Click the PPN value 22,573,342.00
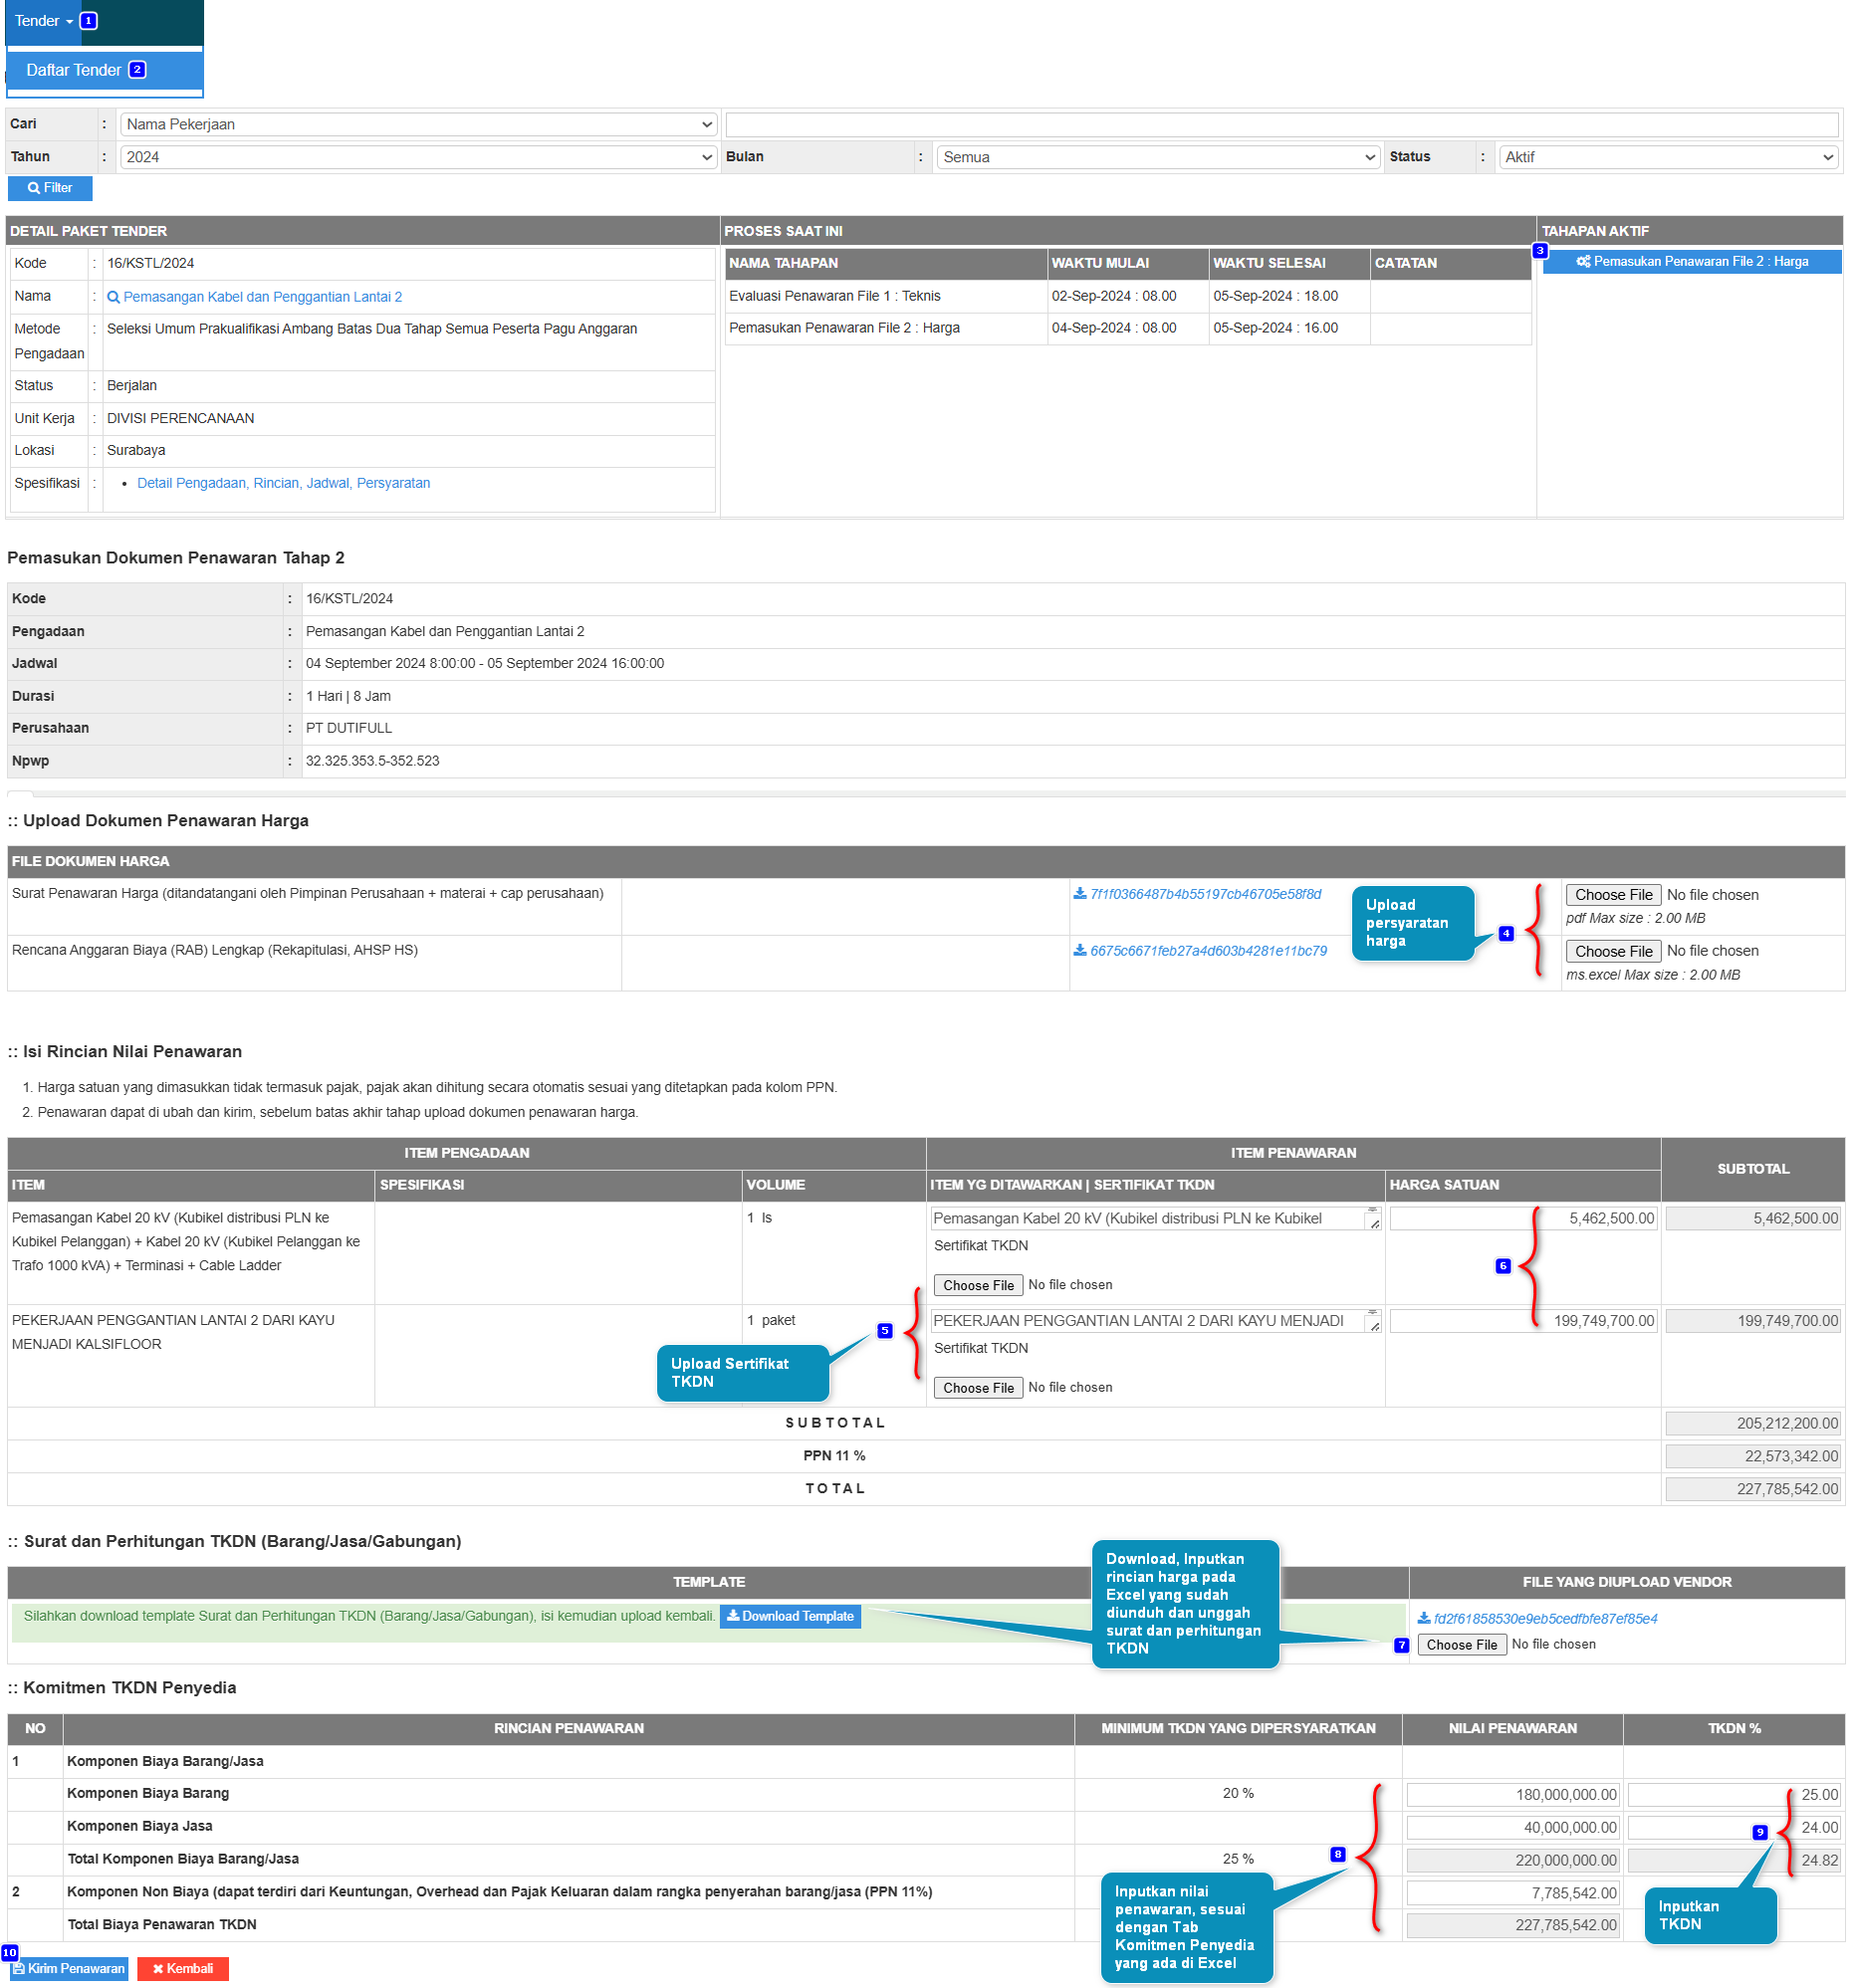 1752,1457
